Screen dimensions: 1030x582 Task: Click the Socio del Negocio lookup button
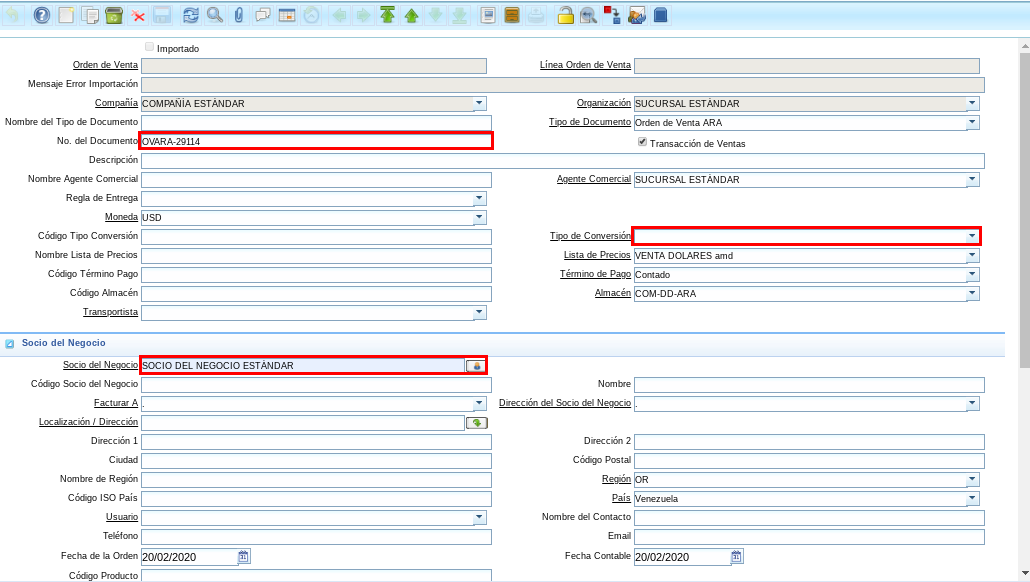coord(476,366)
